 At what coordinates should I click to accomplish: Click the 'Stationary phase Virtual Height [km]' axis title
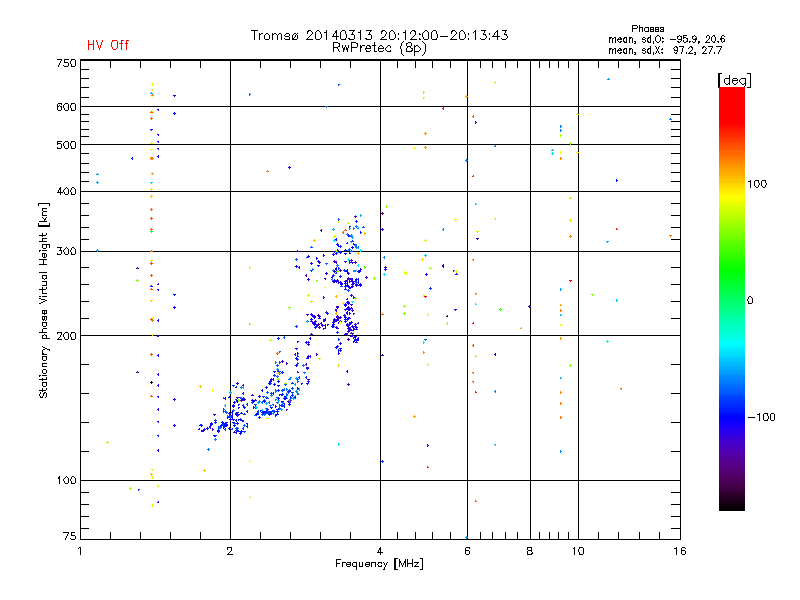[44, 300]
